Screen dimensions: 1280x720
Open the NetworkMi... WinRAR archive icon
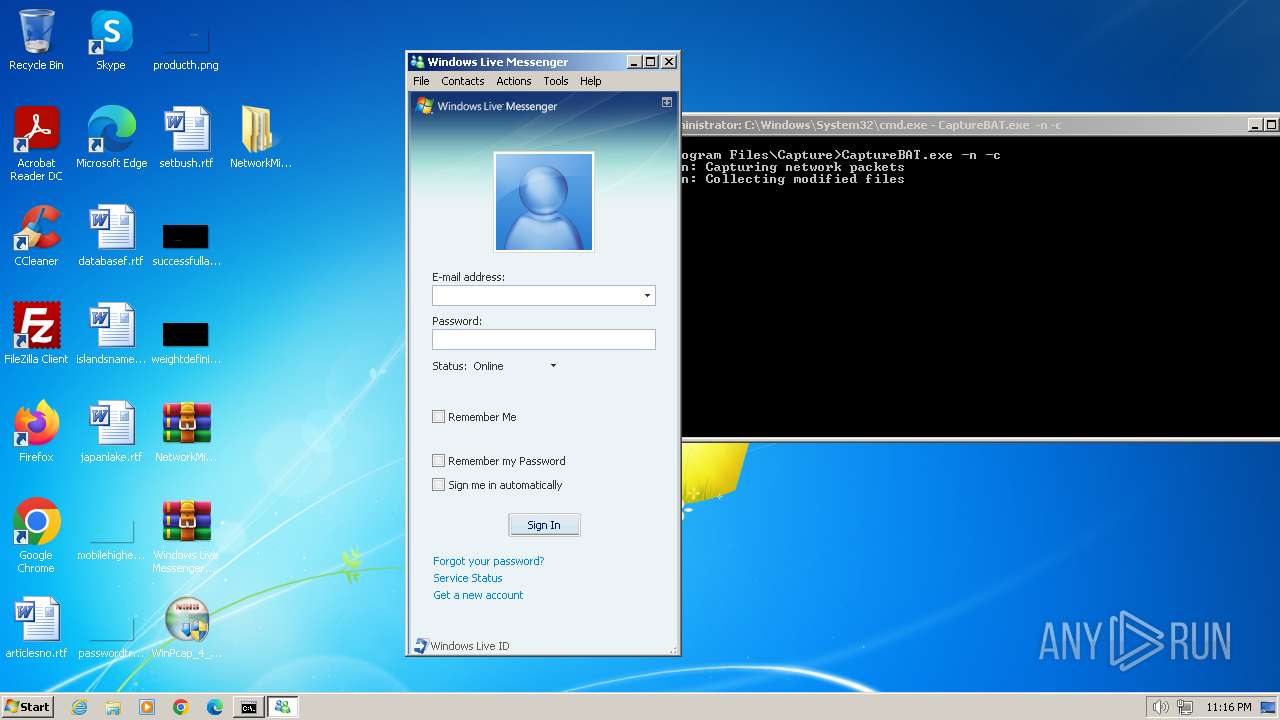click(186, 432)
